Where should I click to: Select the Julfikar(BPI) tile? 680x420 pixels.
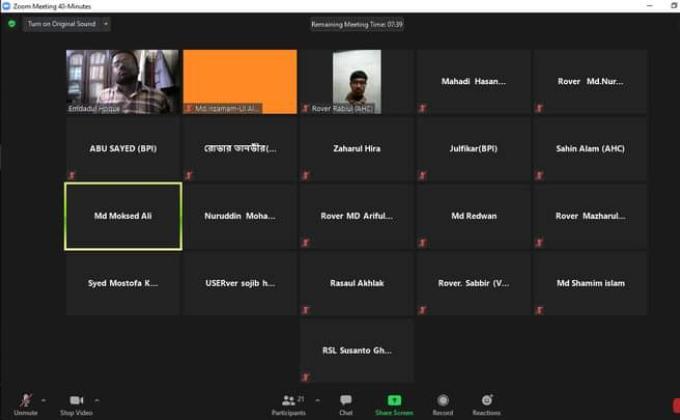pos(474,149)
